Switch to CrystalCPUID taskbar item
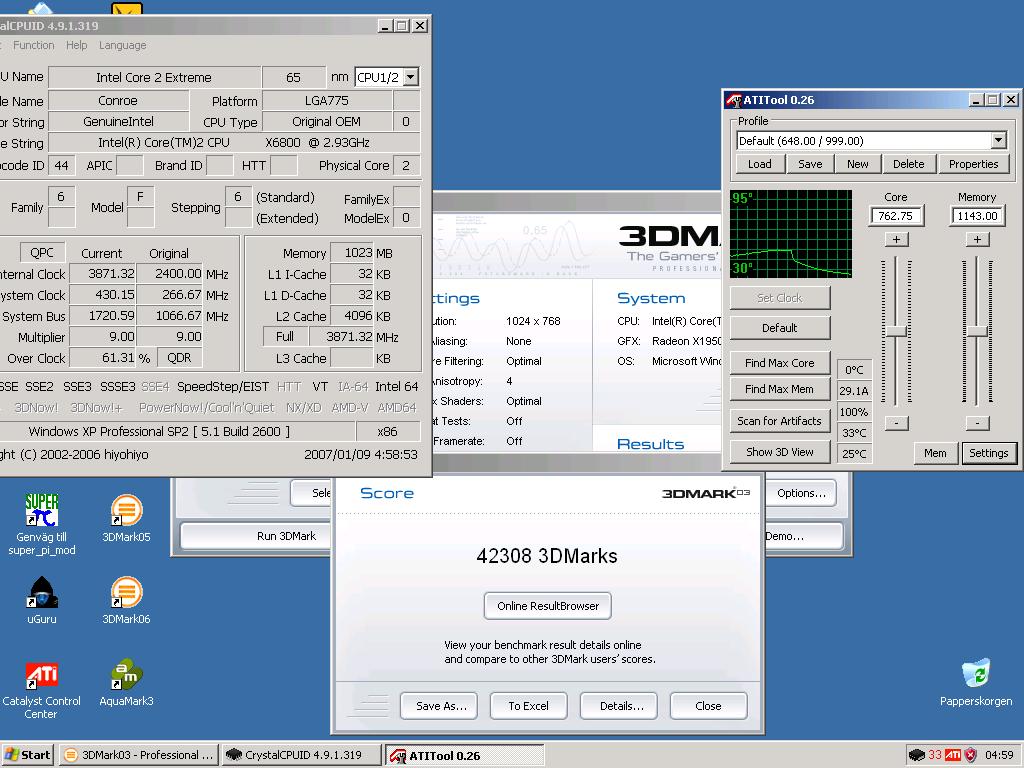The height and width of the screenshot is (768, 1024). pyautogui.click(x=301, y=755)
